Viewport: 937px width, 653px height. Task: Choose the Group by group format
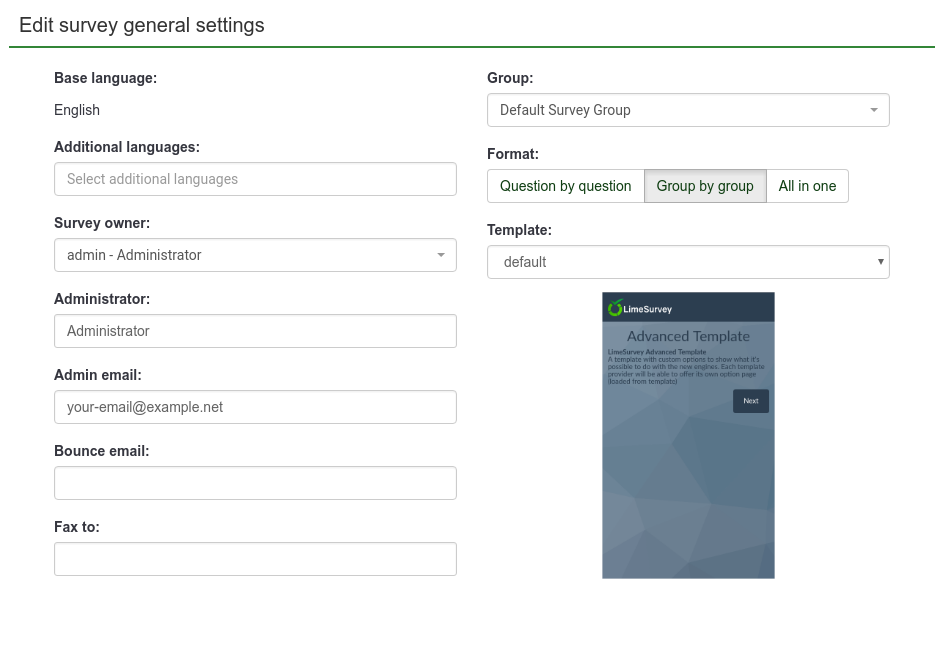(705, 186)
